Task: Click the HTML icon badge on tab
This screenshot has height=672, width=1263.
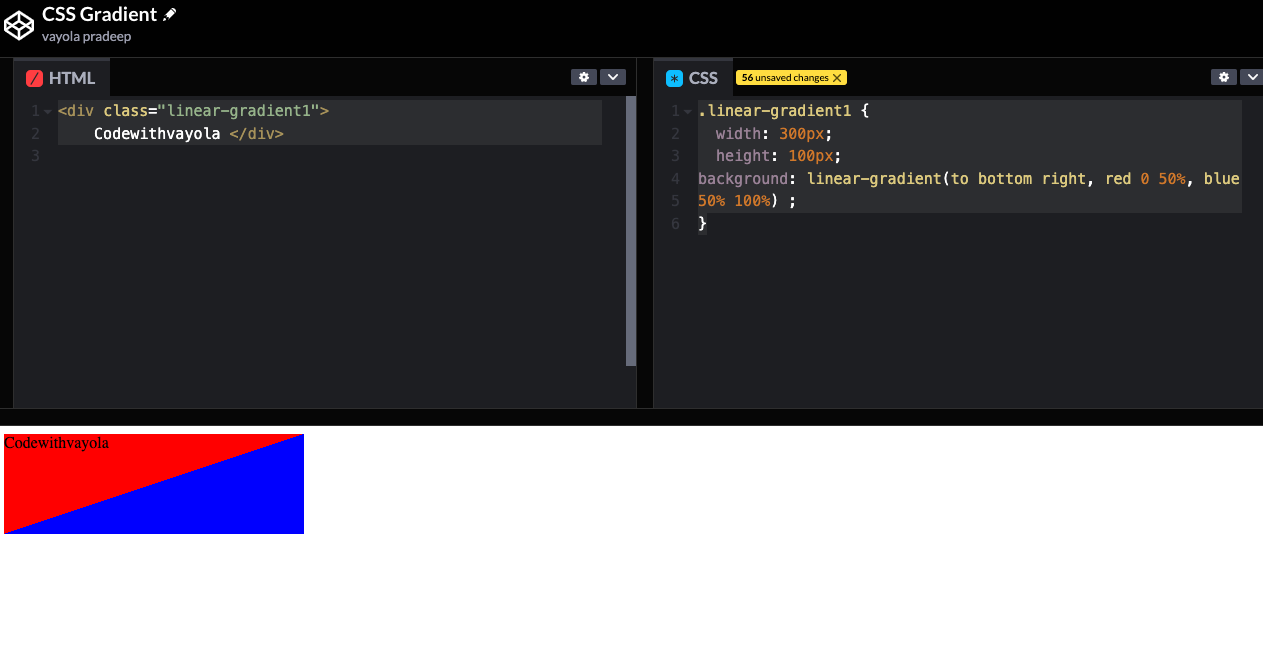Action: [34, 78]
